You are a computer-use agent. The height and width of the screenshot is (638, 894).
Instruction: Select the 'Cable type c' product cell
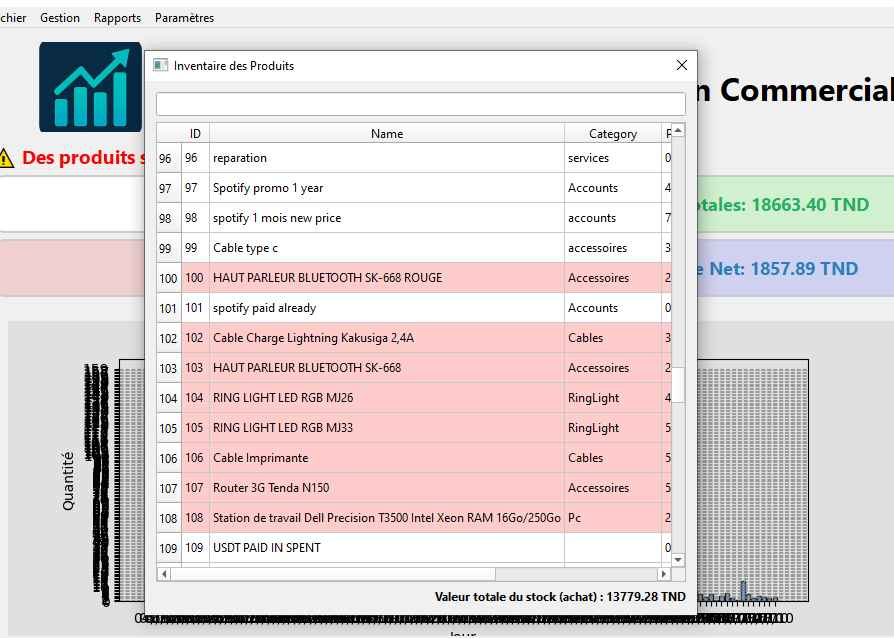[x=387, y=248]
